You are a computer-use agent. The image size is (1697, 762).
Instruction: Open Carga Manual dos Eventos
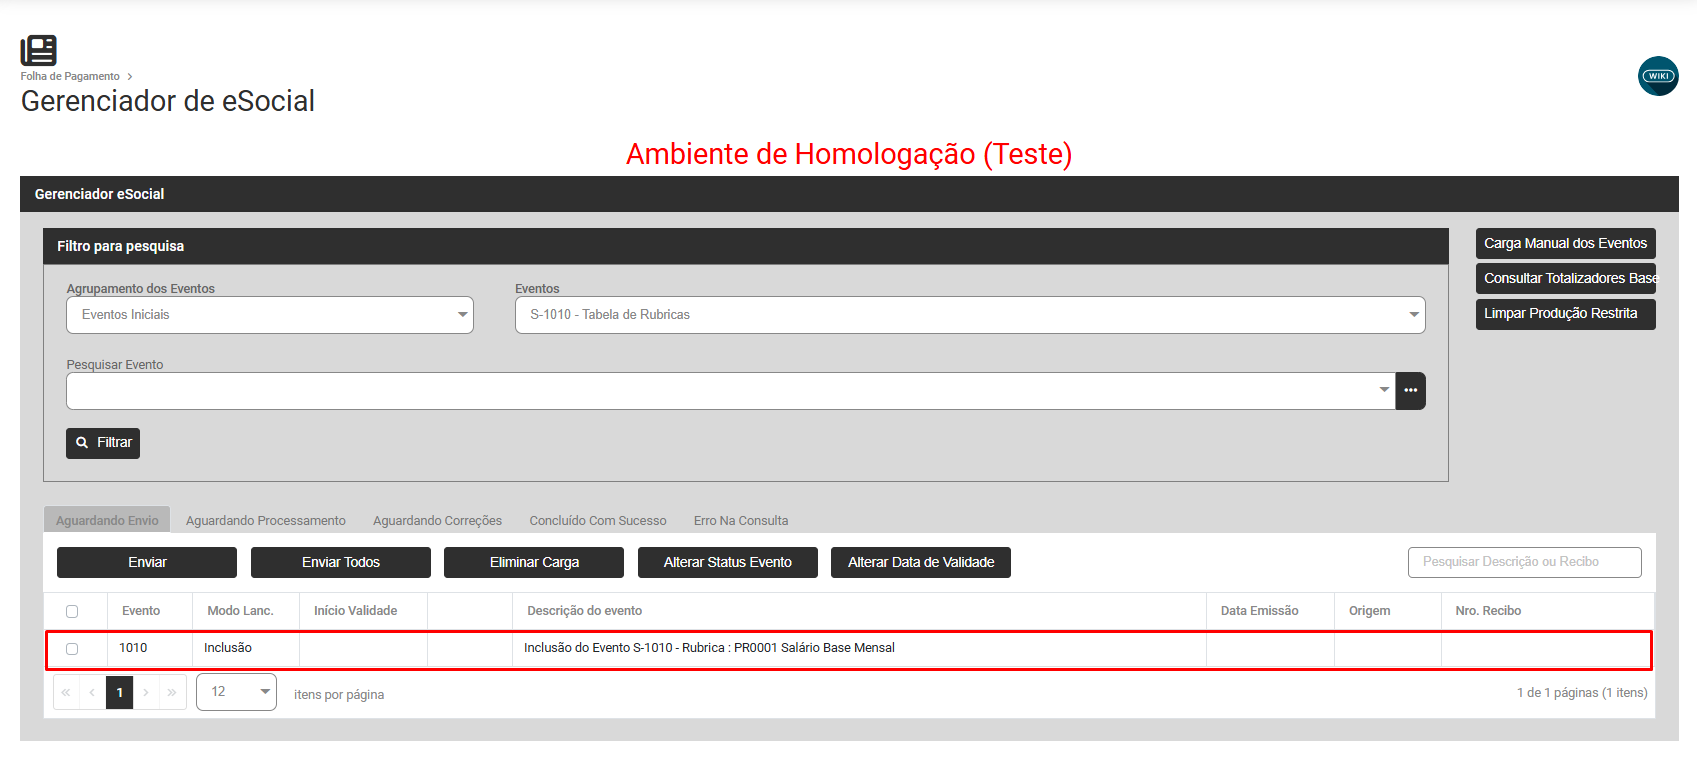[x=1566, y=243]
